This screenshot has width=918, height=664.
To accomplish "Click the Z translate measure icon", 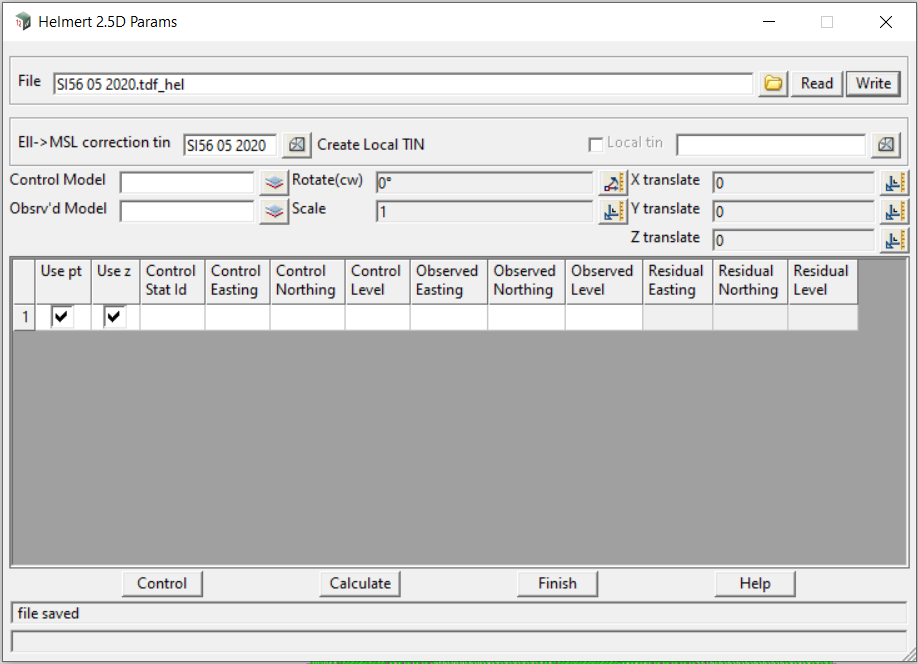I will (894, 240).
